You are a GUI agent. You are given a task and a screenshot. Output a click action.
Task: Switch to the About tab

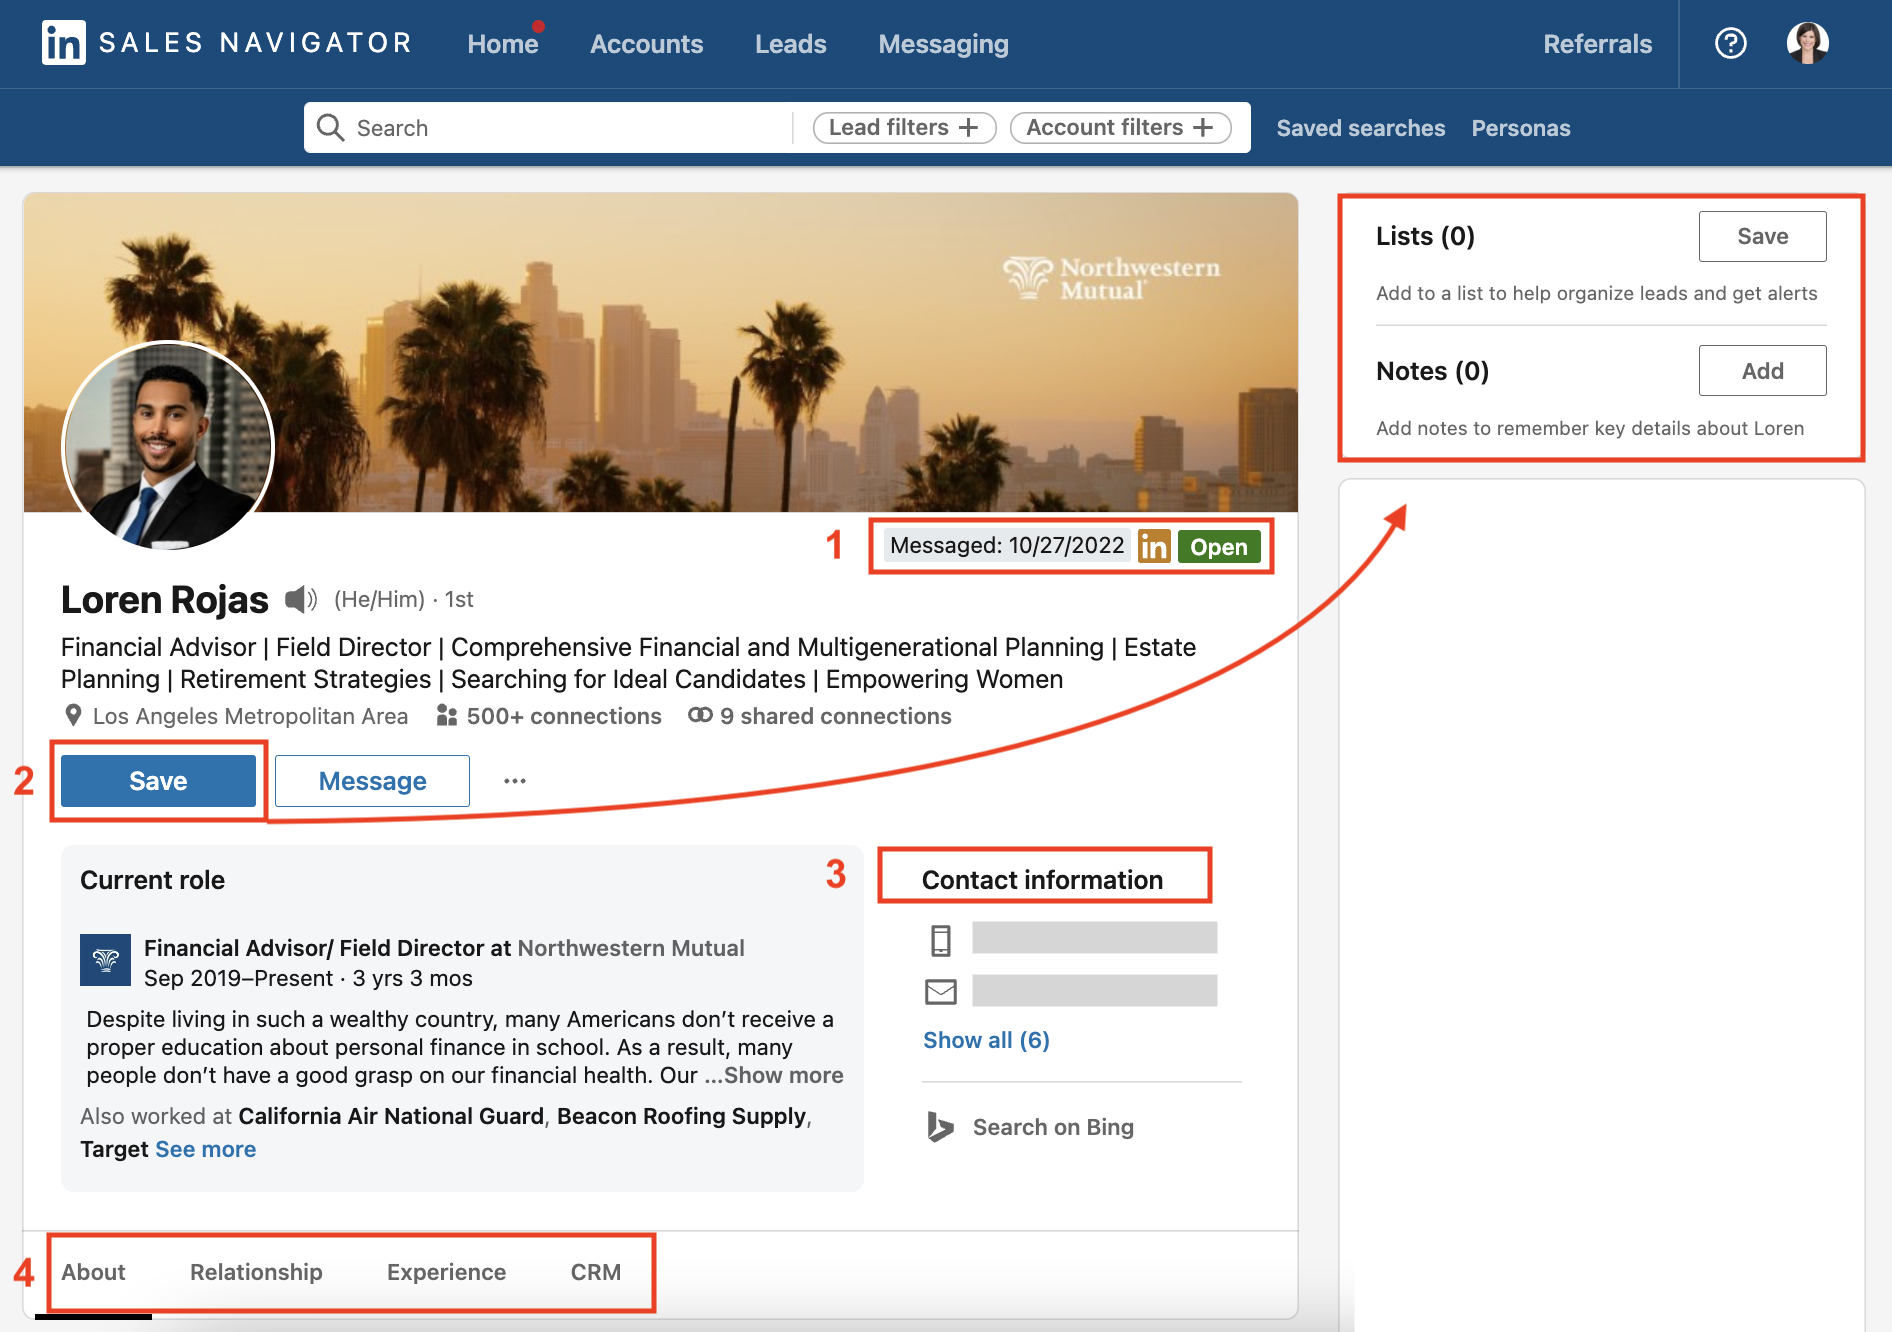pyautogui.click(x=93, y=1272)
